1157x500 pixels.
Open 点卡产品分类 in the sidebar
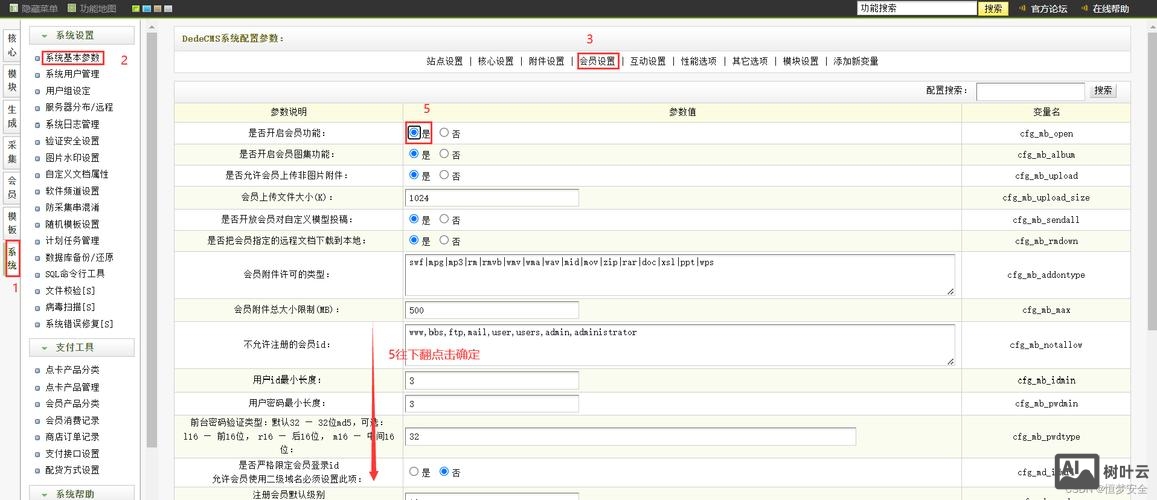pos(72,370)
